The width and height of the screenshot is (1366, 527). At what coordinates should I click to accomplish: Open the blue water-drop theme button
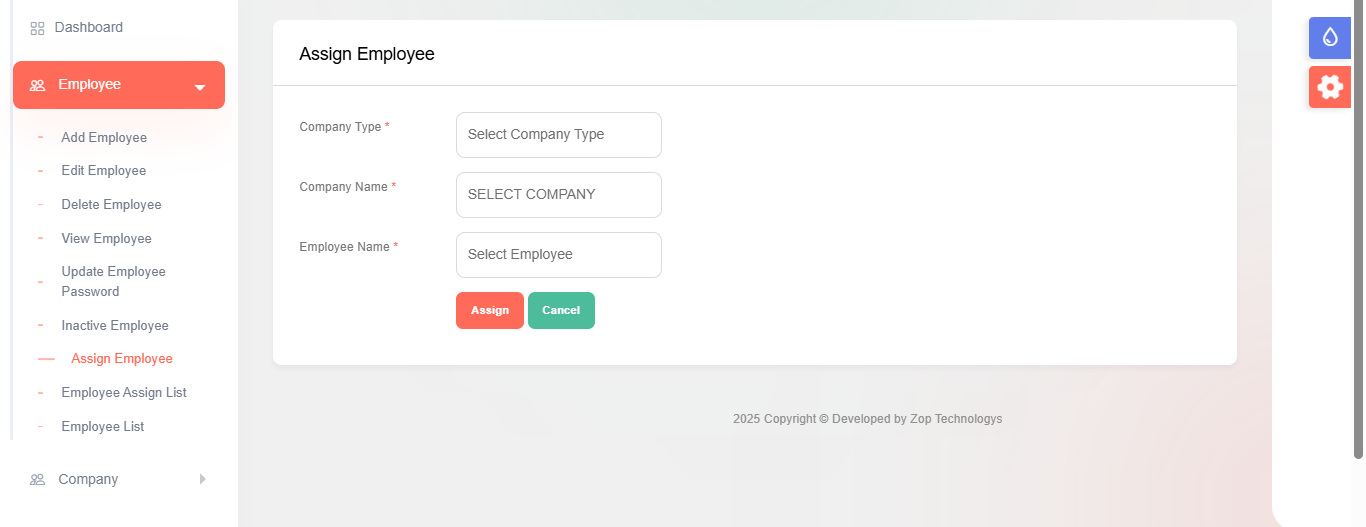1329,38
